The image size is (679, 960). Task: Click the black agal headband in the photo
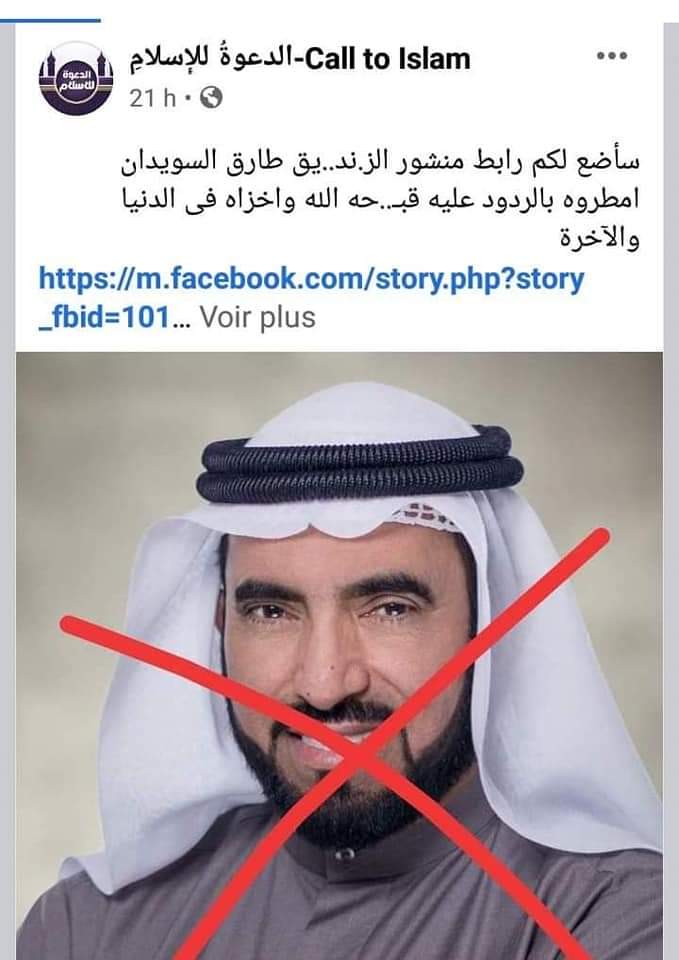(x=360, y=465)
